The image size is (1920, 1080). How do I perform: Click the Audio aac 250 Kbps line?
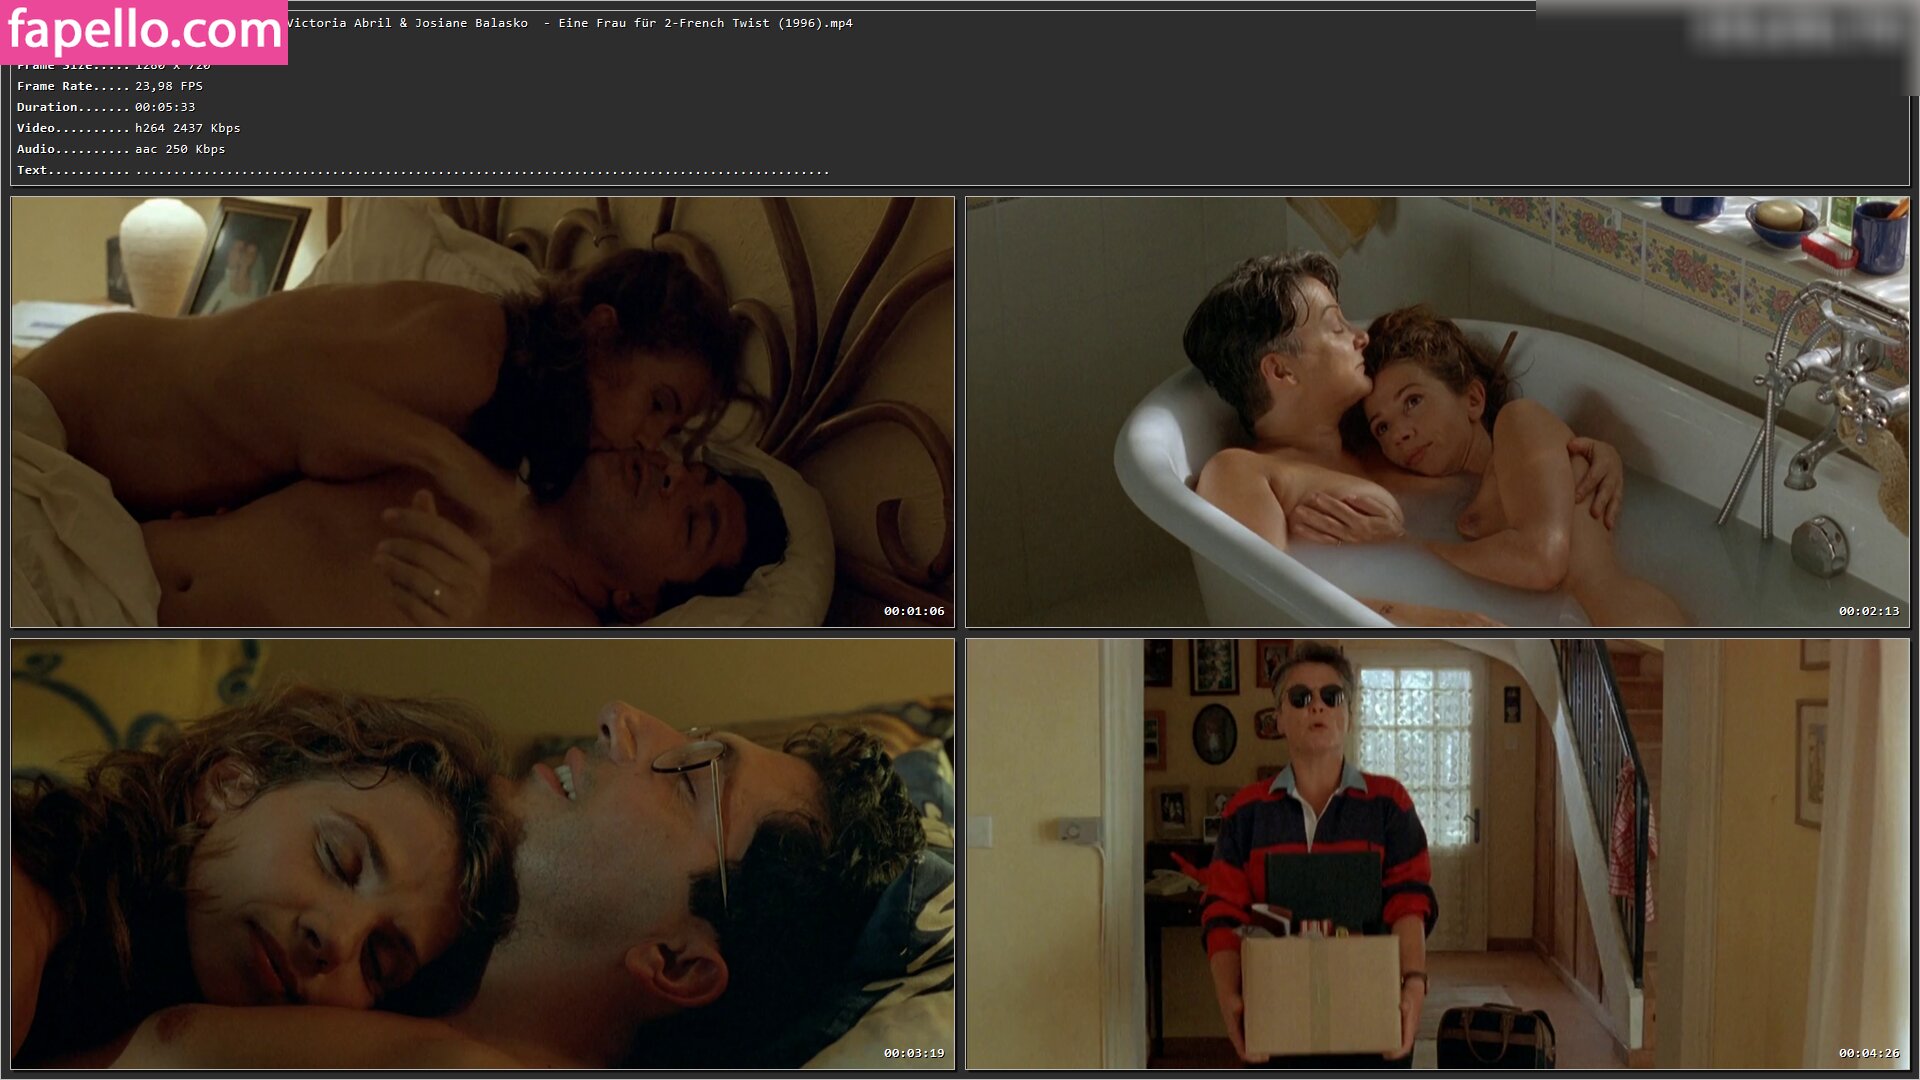[121, 149]
